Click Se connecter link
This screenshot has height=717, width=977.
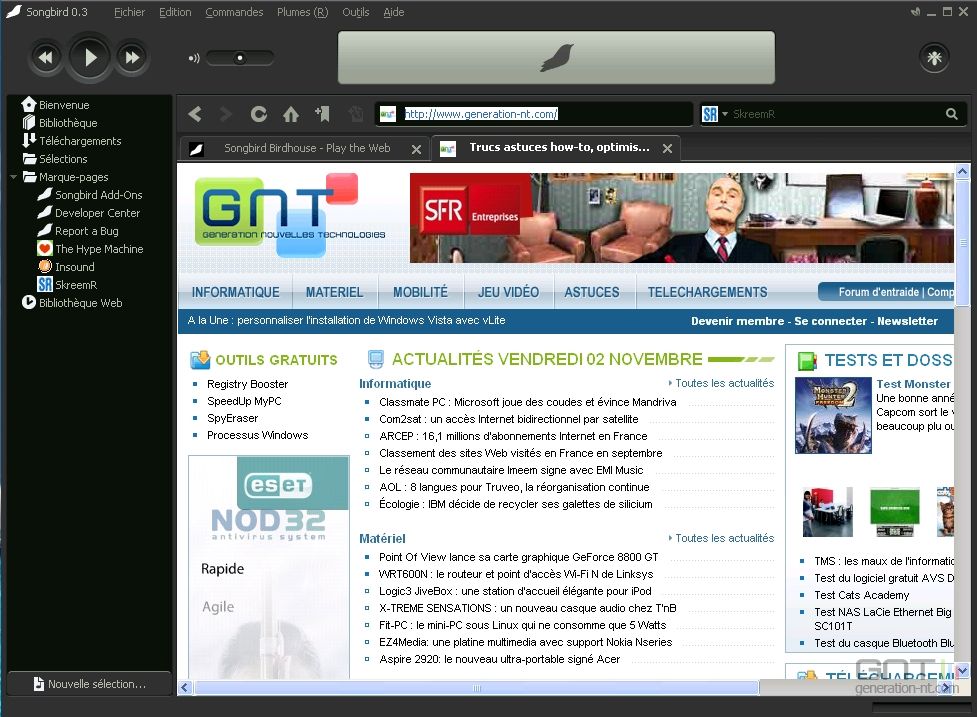pos(830,321)
